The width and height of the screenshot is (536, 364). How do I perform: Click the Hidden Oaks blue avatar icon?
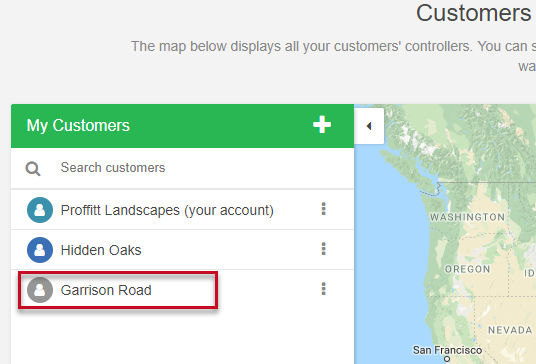pyautogui.click(x=40, y=250)
